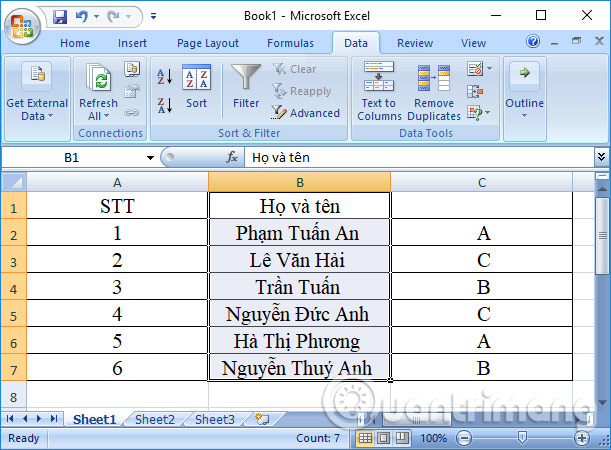Switch to the Sheet3 tab
The width and height of the screenshot is (611, 450).
[x=215, y=419]
